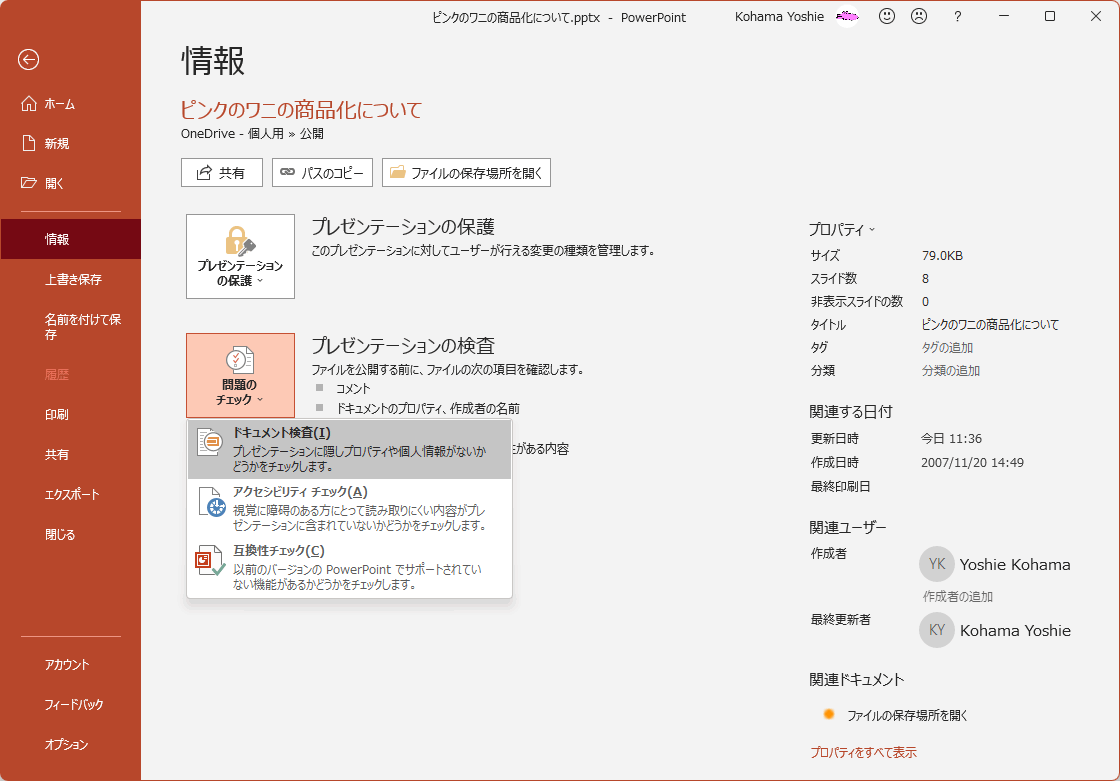
Task: Open the smiley feedback icon
Action: click(x=886, y=16)
